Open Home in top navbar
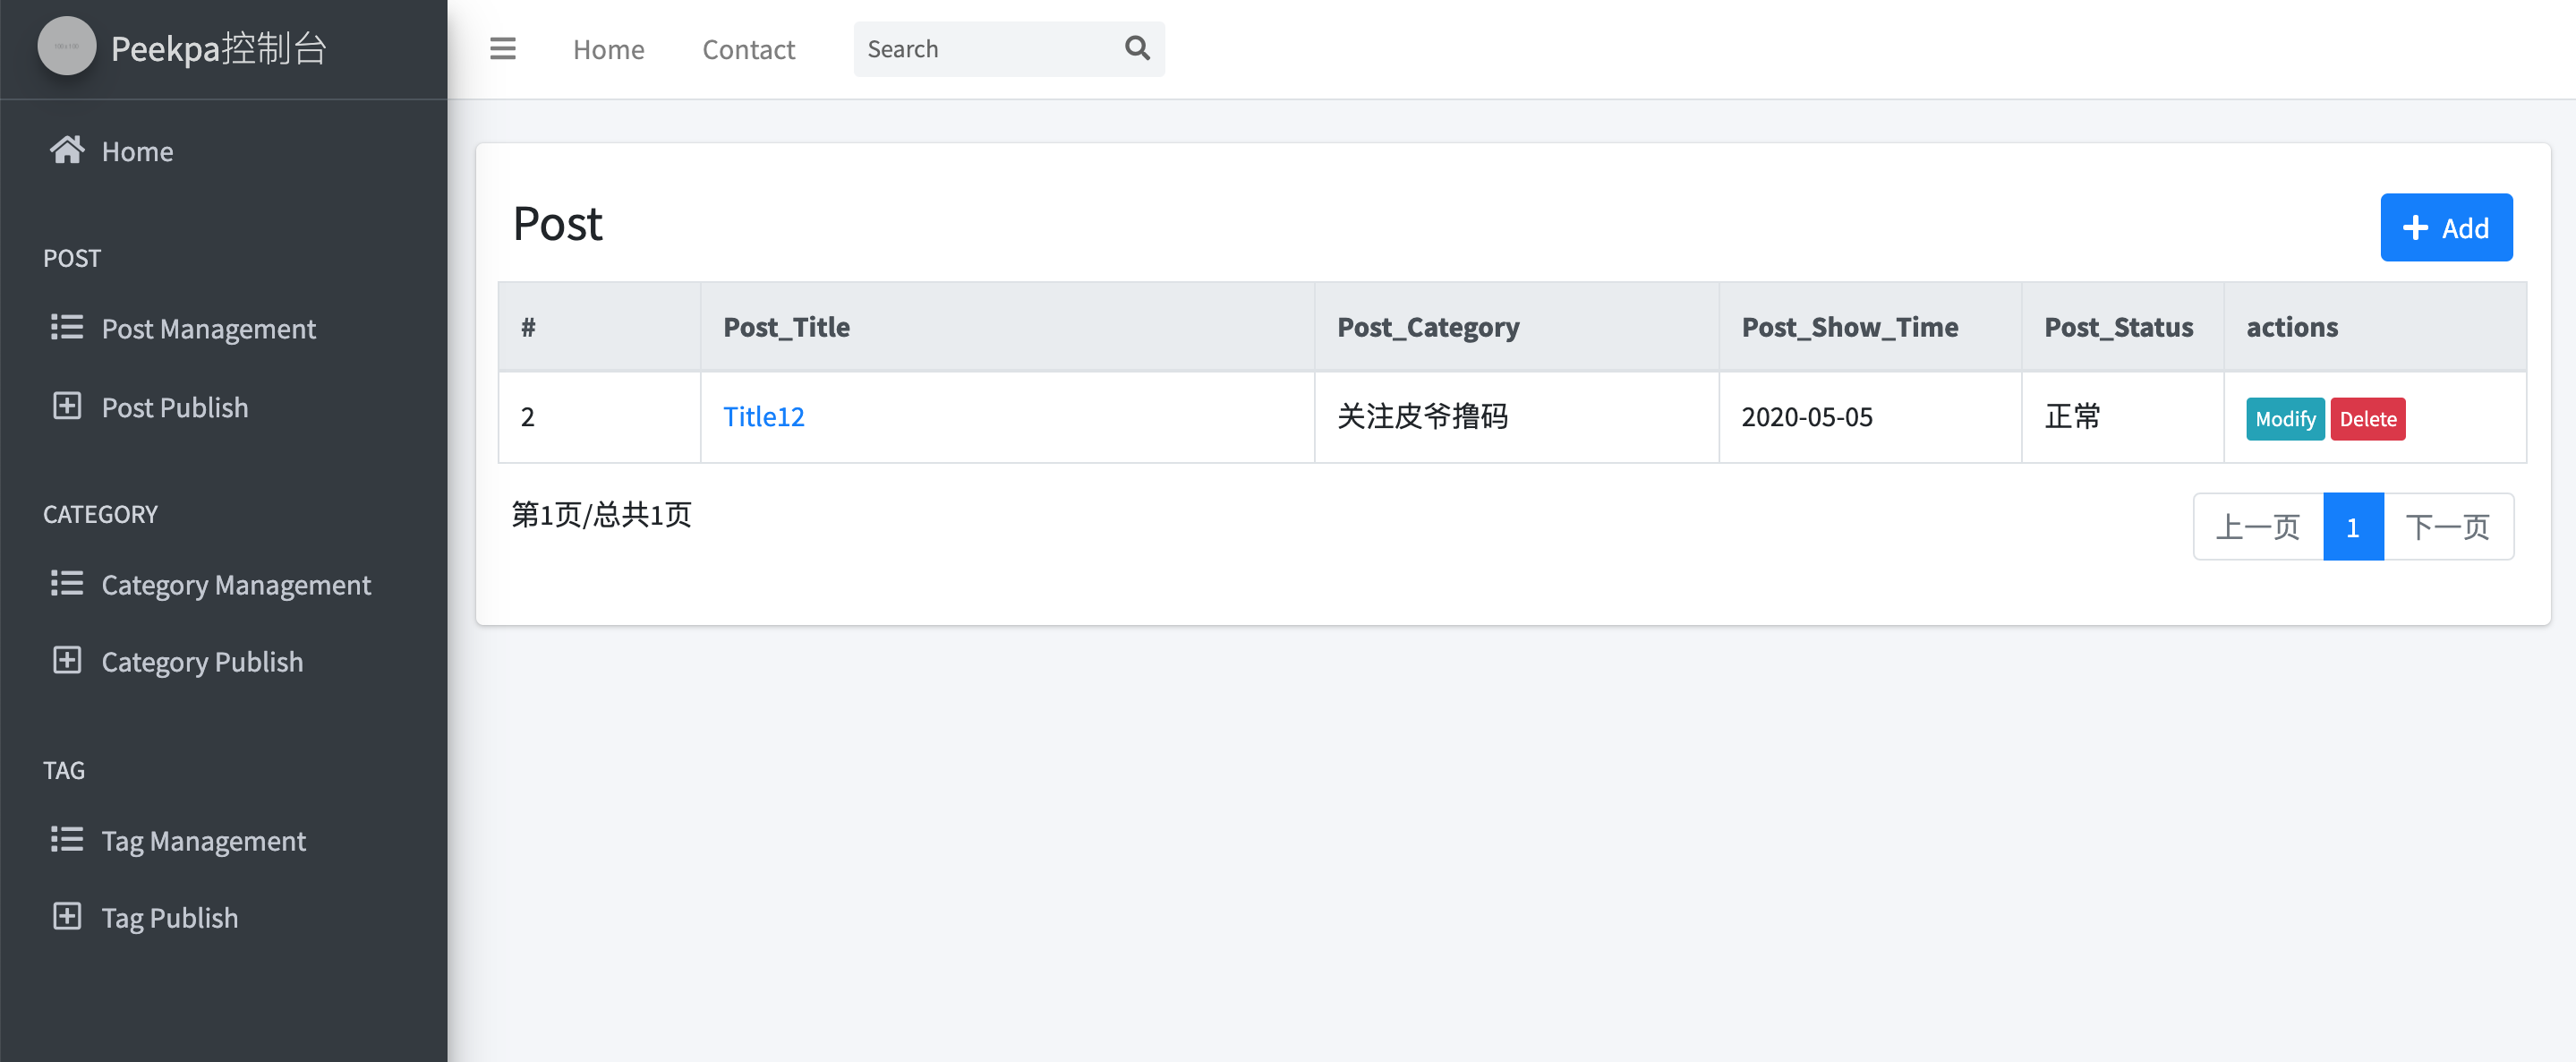Viewport: 2576px width, 1062px height. click(x=608, y=49)
